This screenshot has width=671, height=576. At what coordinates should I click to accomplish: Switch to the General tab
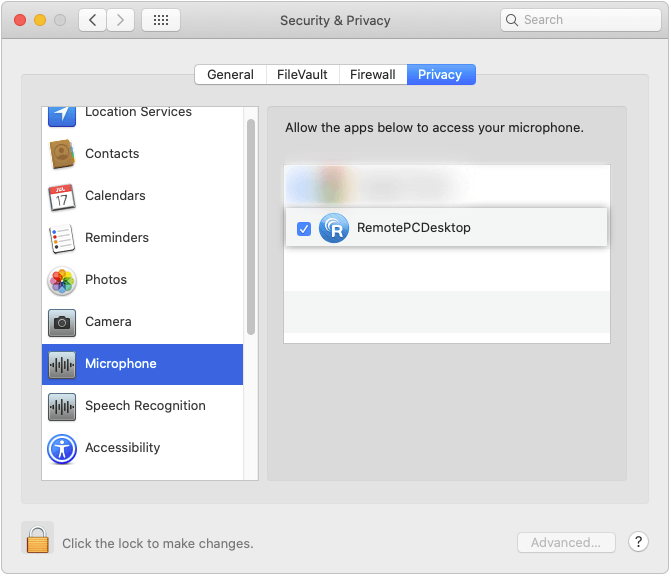pyautogui.click(x=230, y=74)
